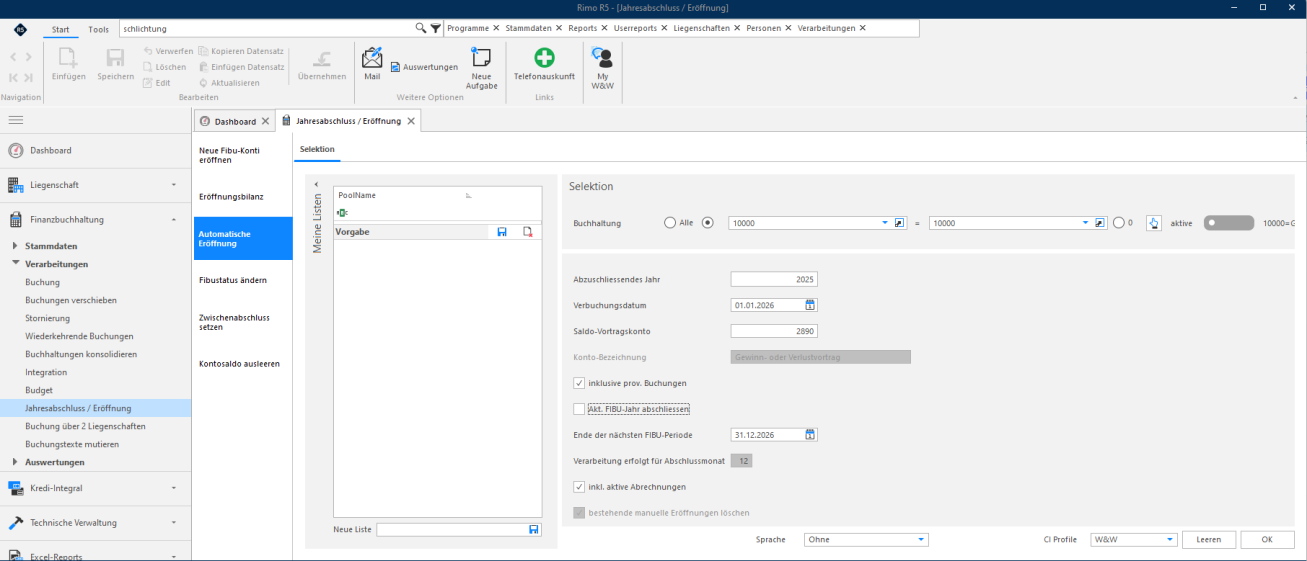The width and height of the screenshot is (1307, 561).
Task: Open Auswertungen in the ribbon
Action: [x=424, y=67]
